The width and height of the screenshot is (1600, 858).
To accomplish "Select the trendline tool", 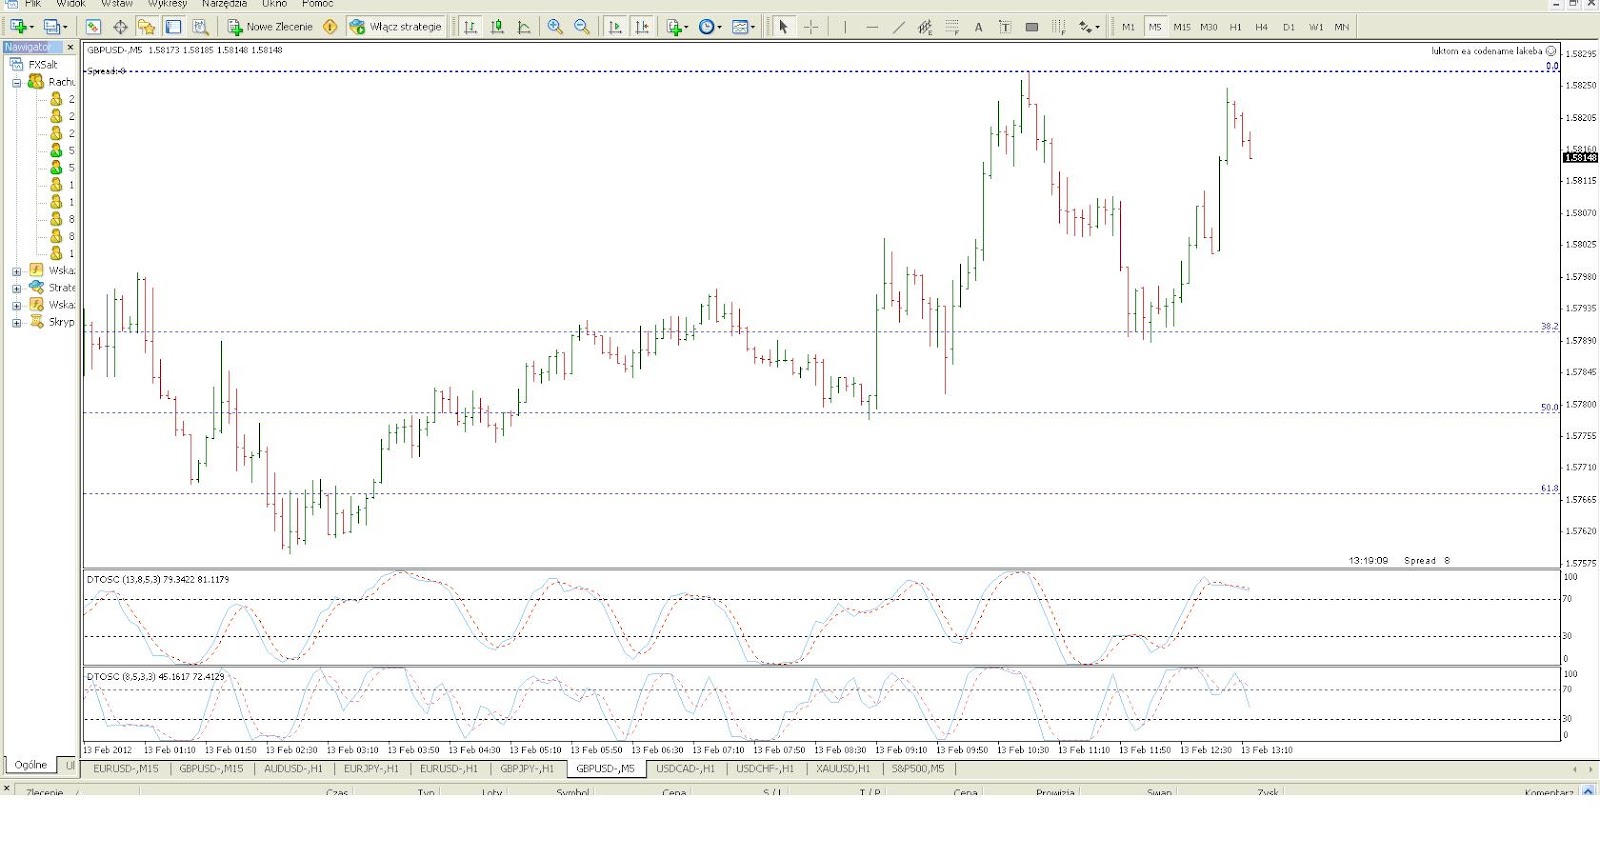I will tap(899, 27).
